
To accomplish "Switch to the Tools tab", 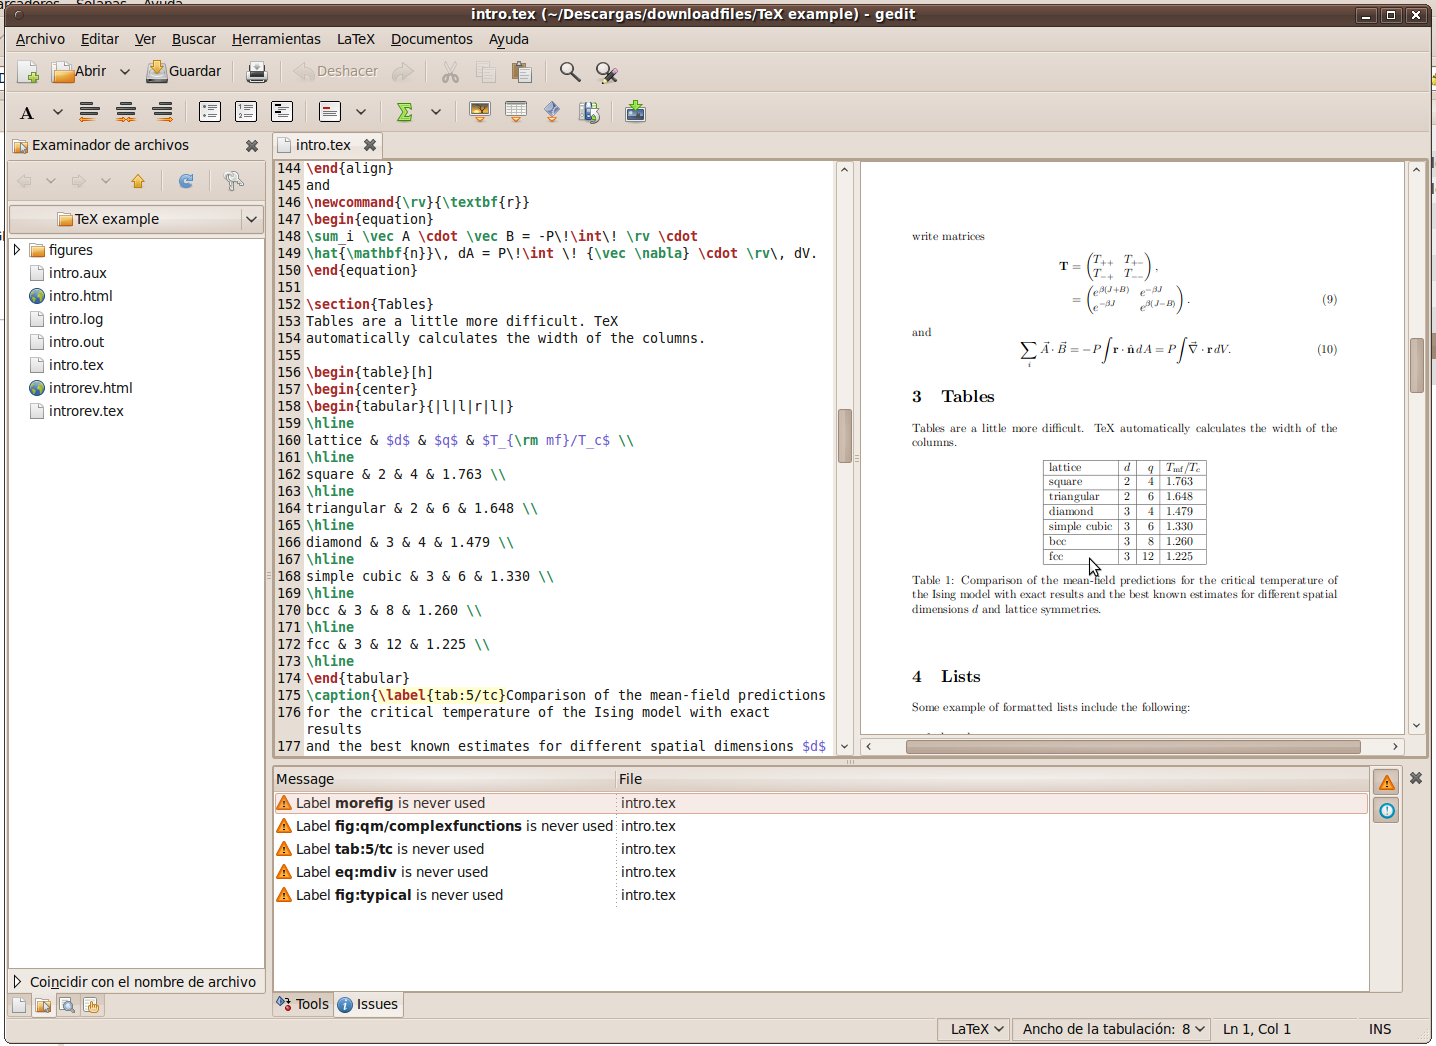I will pos(303,1004).
